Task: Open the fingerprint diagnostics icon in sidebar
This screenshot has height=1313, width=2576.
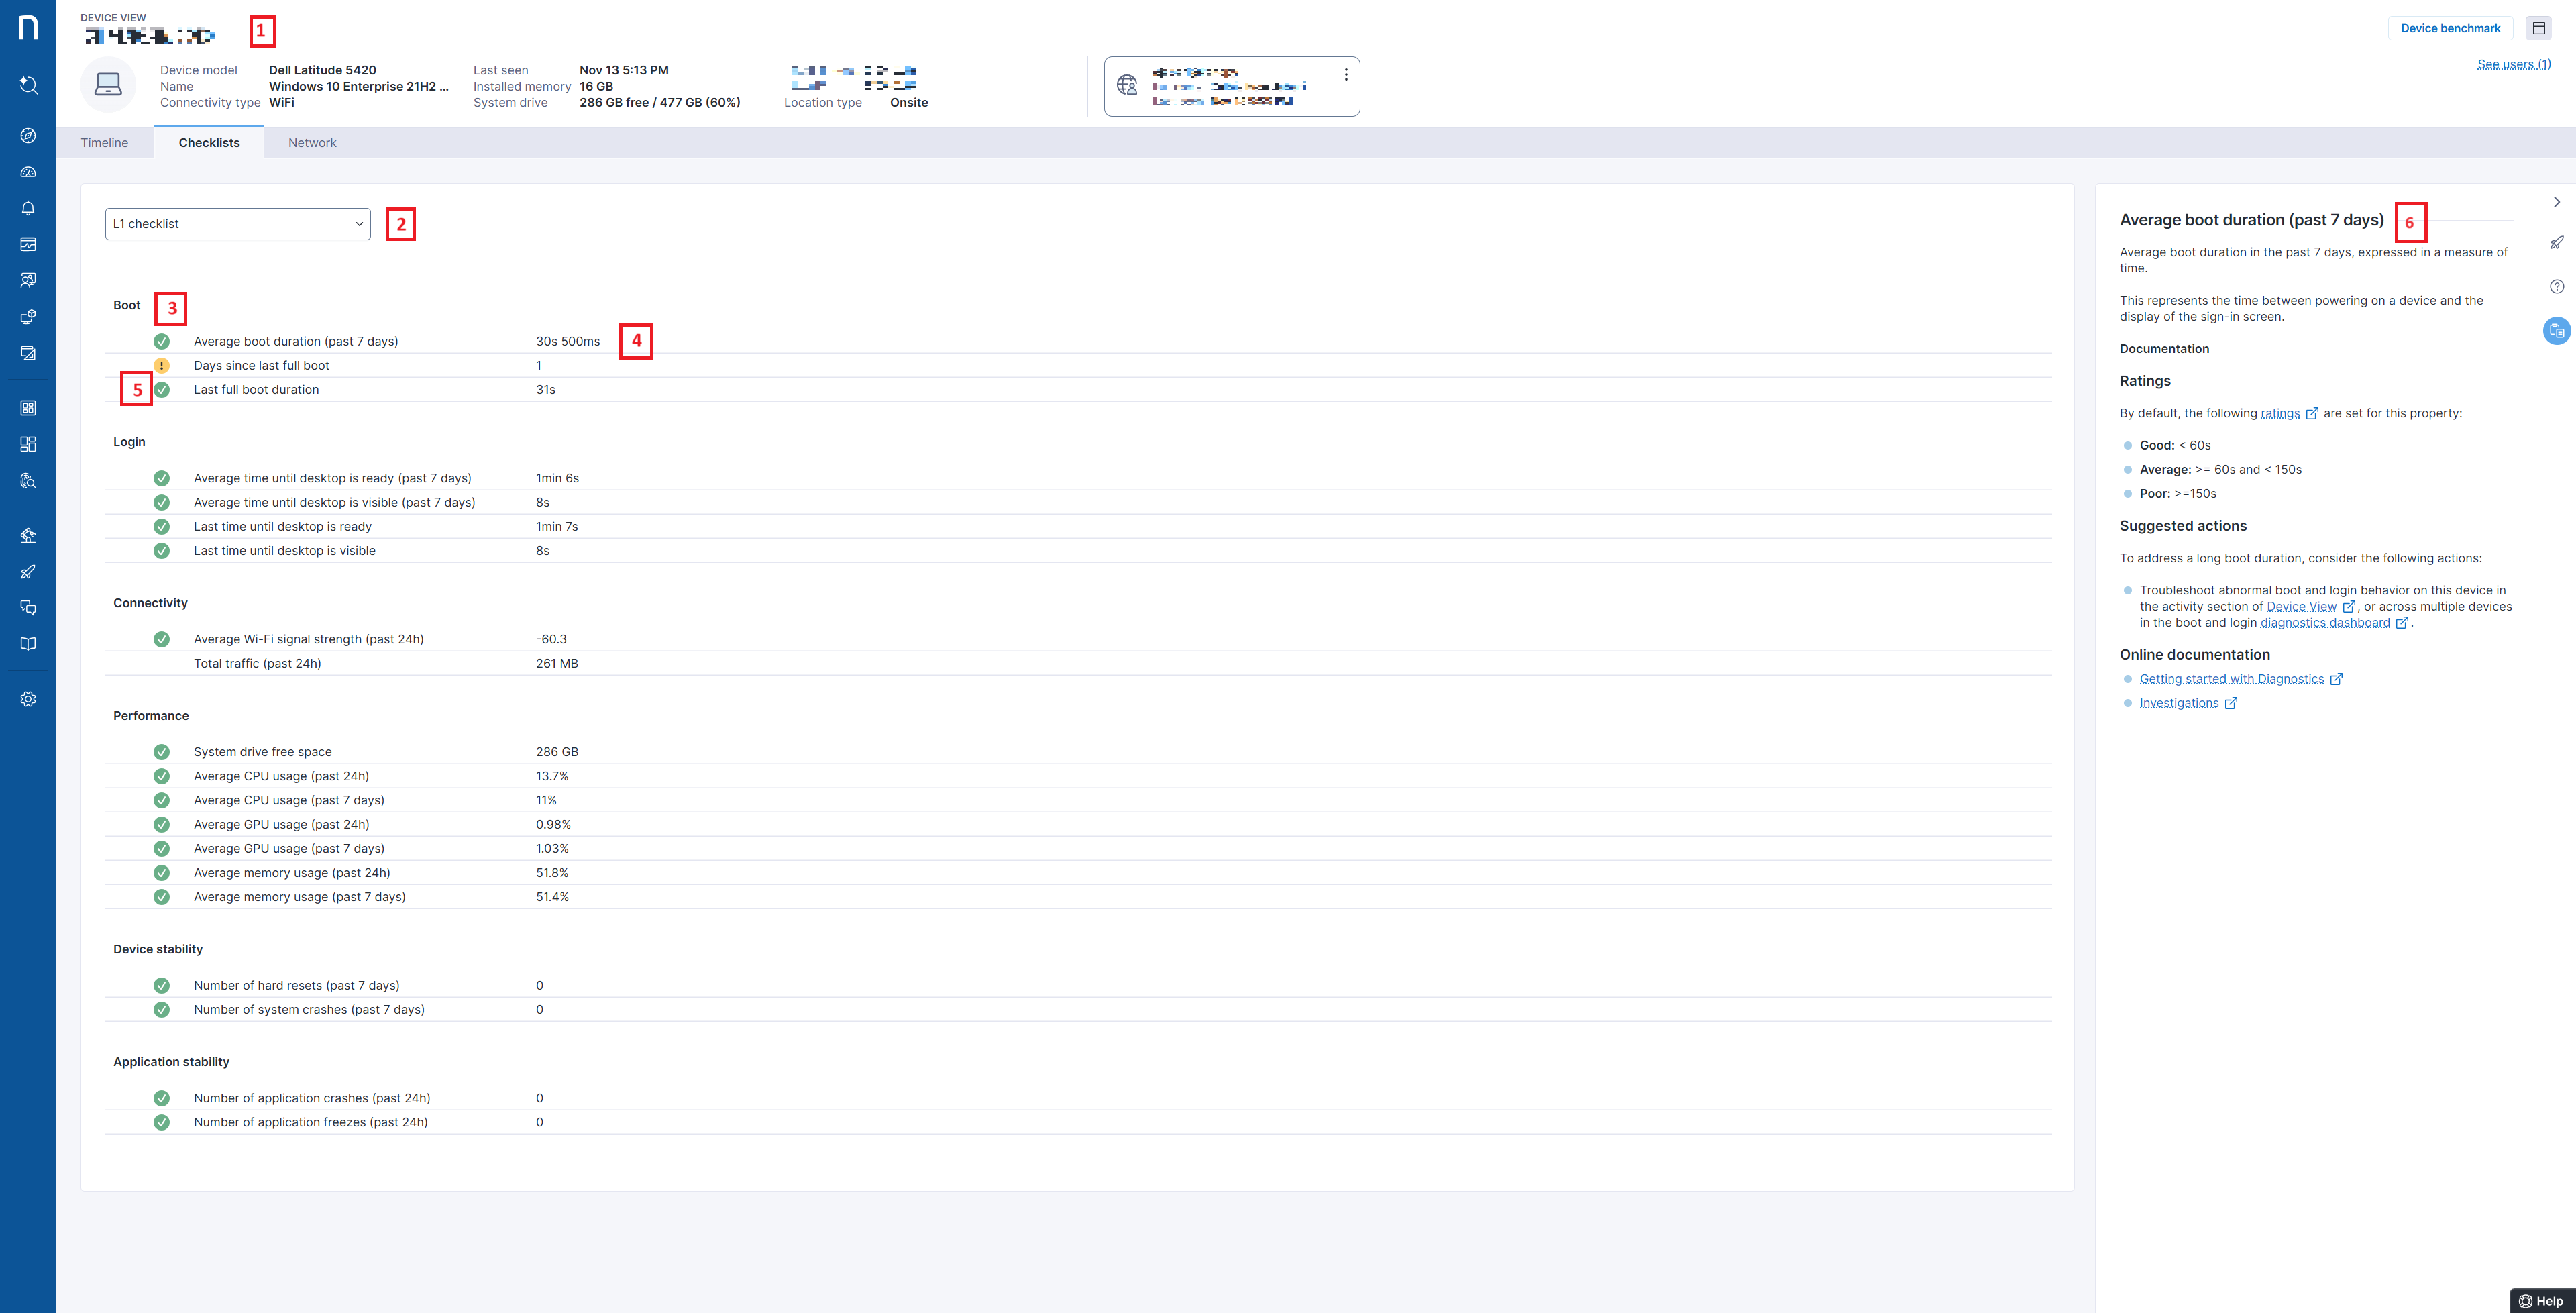Action: tap(28, 480)
